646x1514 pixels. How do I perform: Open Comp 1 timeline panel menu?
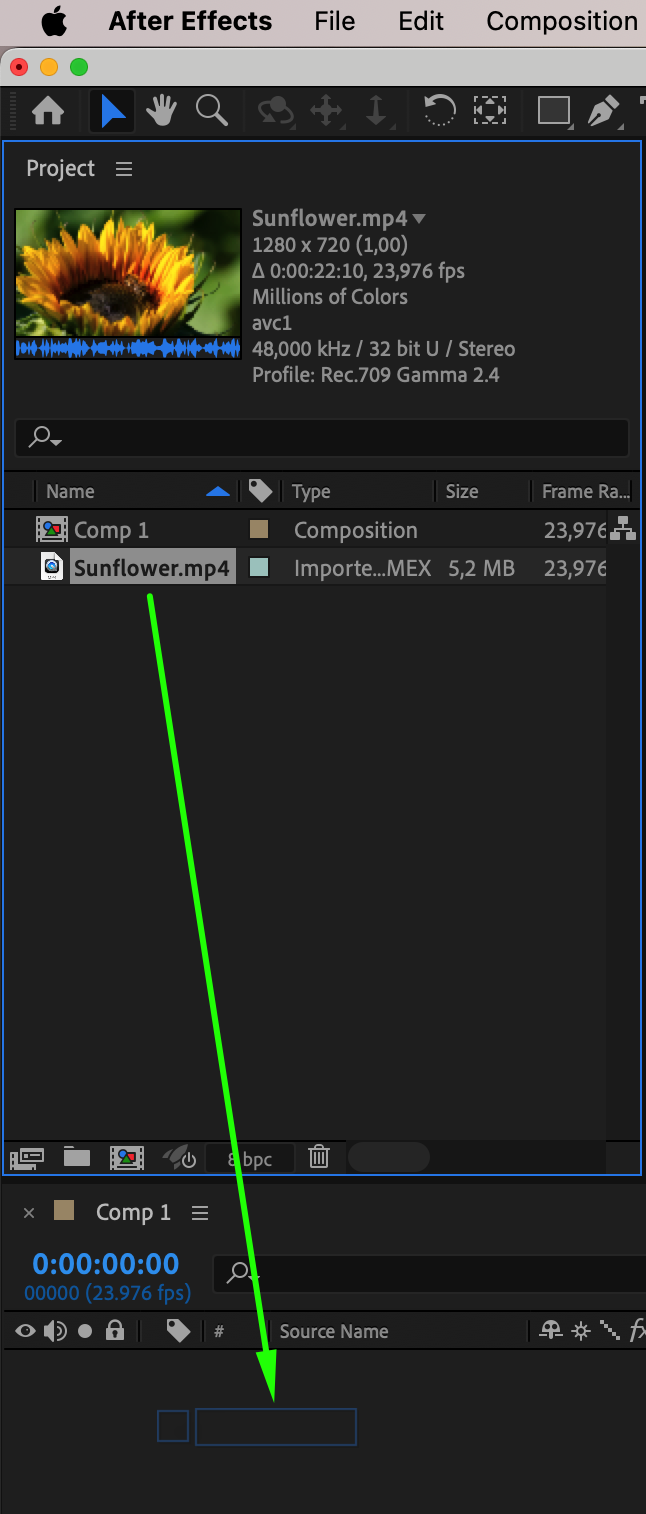[200, 1213]
